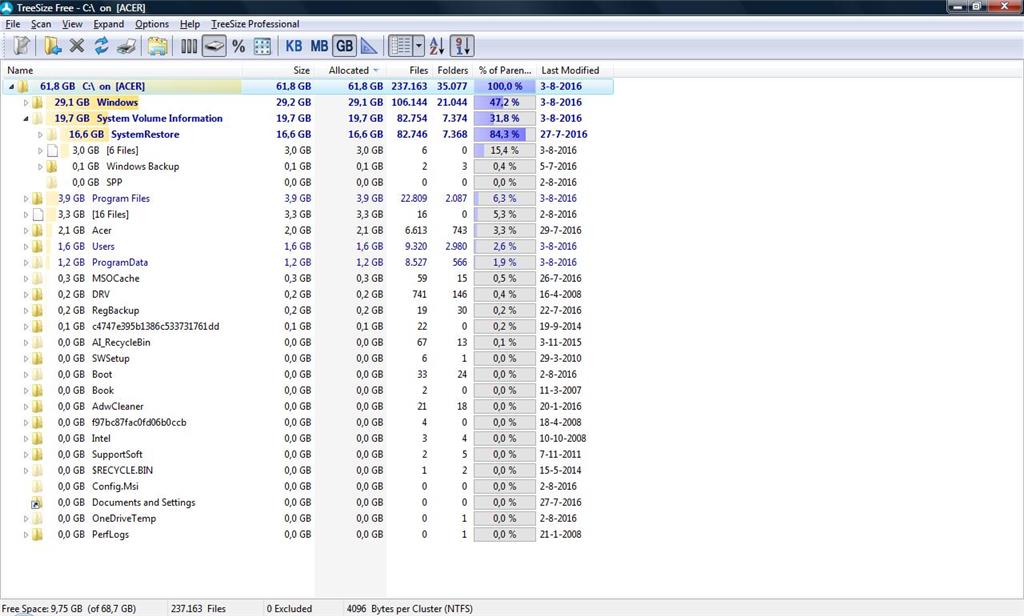Image resolution: width=1024 pixels, height=616 pixels.
Task: Select folder c4747e395b1386c533731761dd
Action: (155, 327)
